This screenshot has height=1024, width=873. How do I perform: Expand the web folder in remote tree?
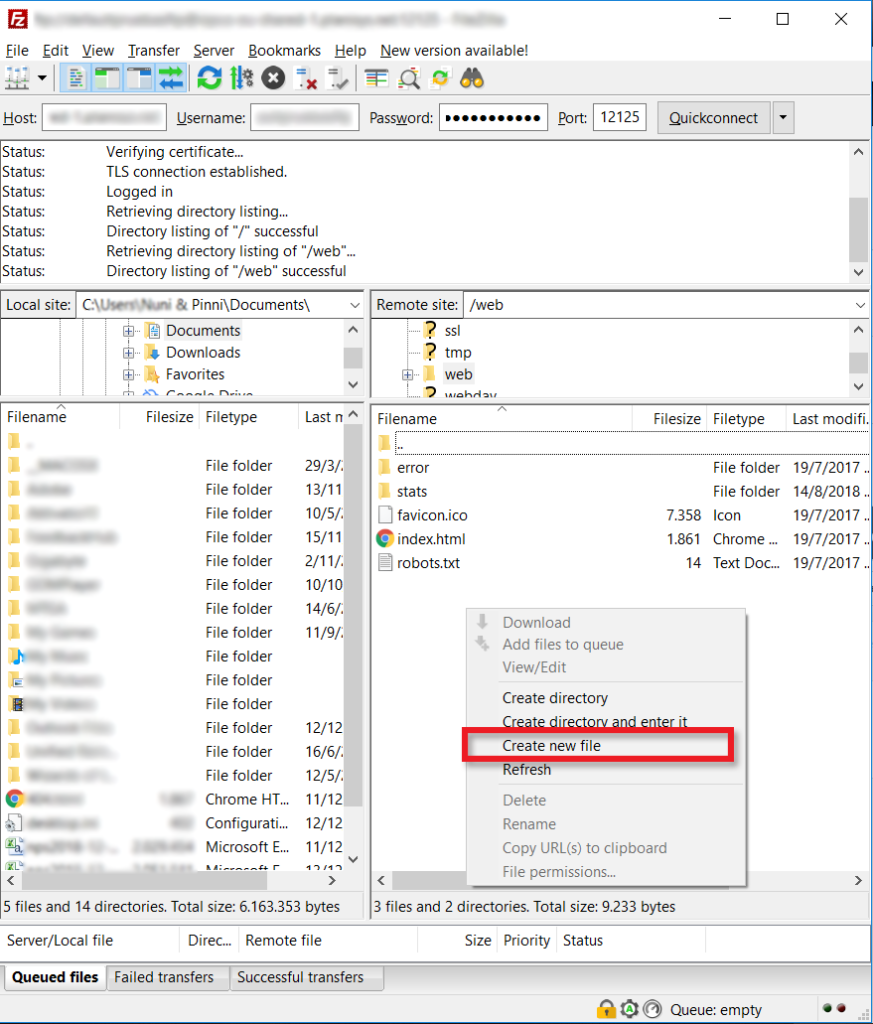tap(408, 373)
